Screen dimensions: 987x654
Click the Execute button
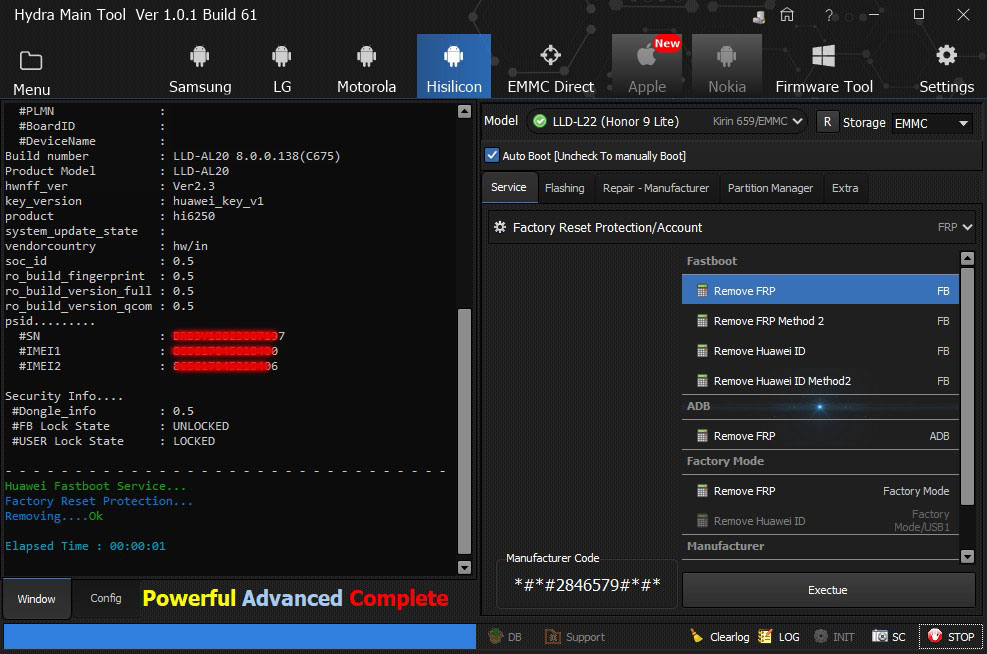[828, 590]
